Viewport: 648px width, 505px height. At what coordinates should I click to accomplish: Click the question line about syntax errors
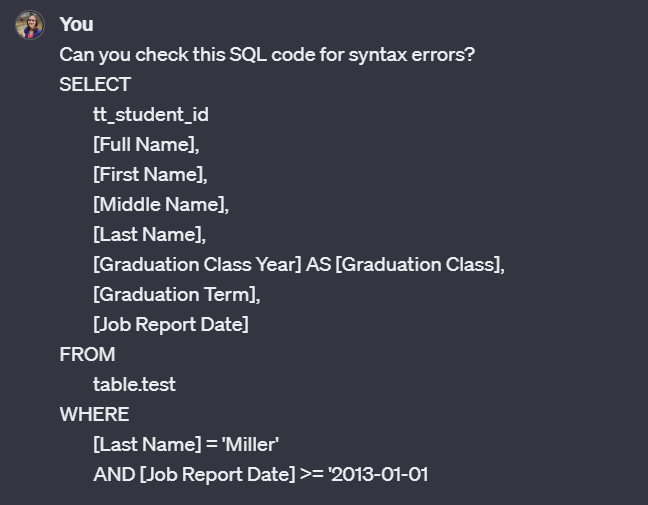pyautogui.click(x=267, y=55)
